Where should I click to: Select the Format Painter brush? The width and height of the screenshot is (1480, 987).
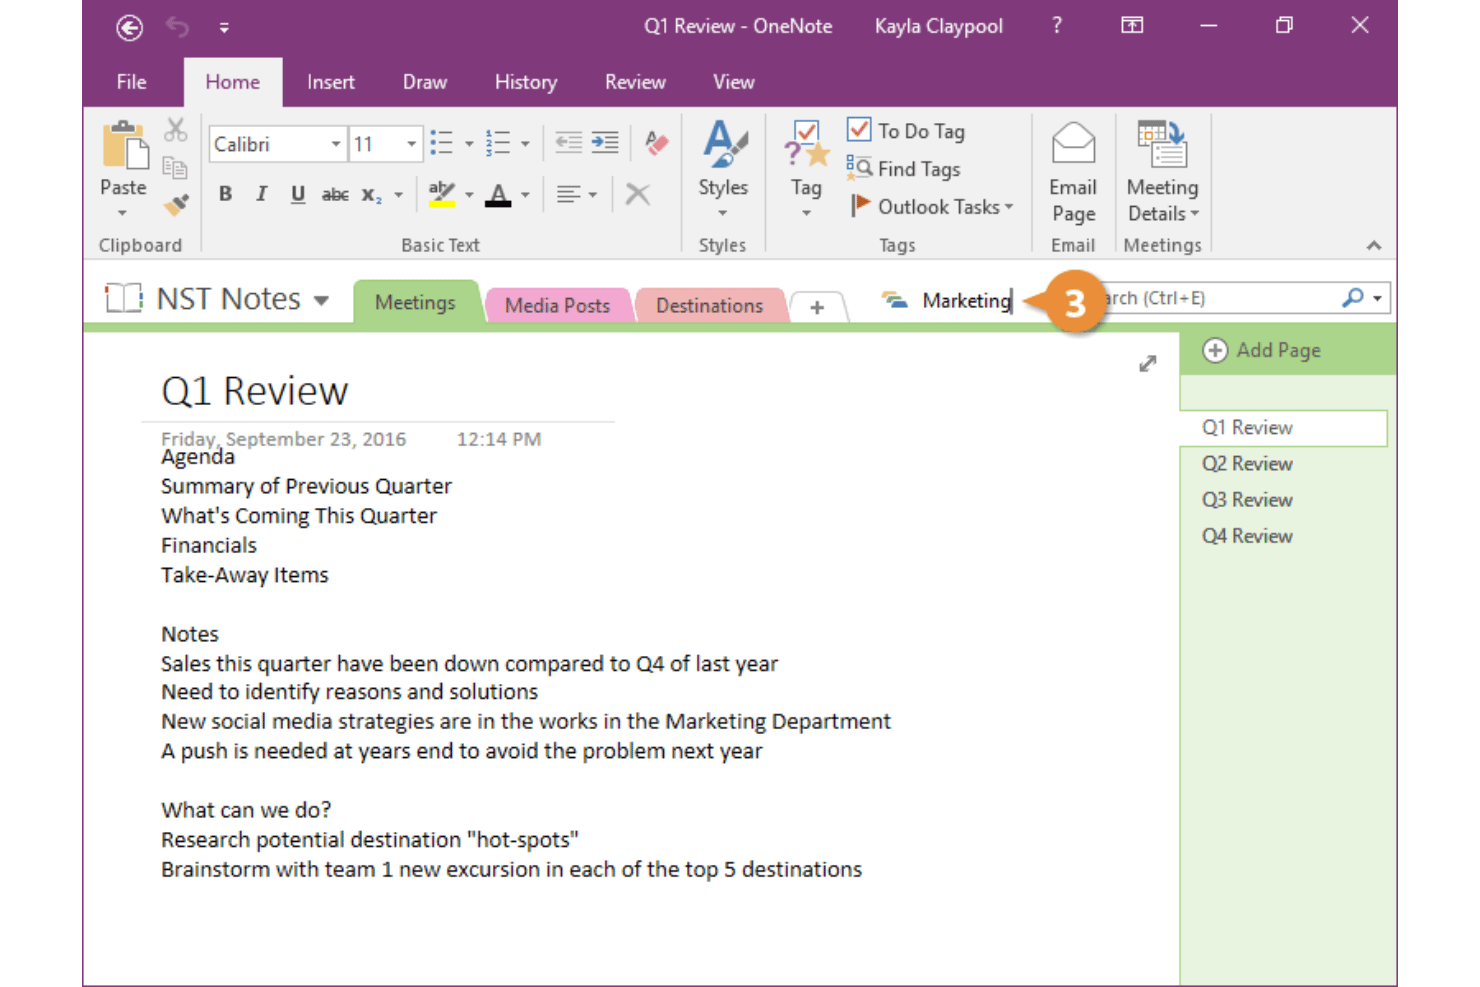click(176, 205)
